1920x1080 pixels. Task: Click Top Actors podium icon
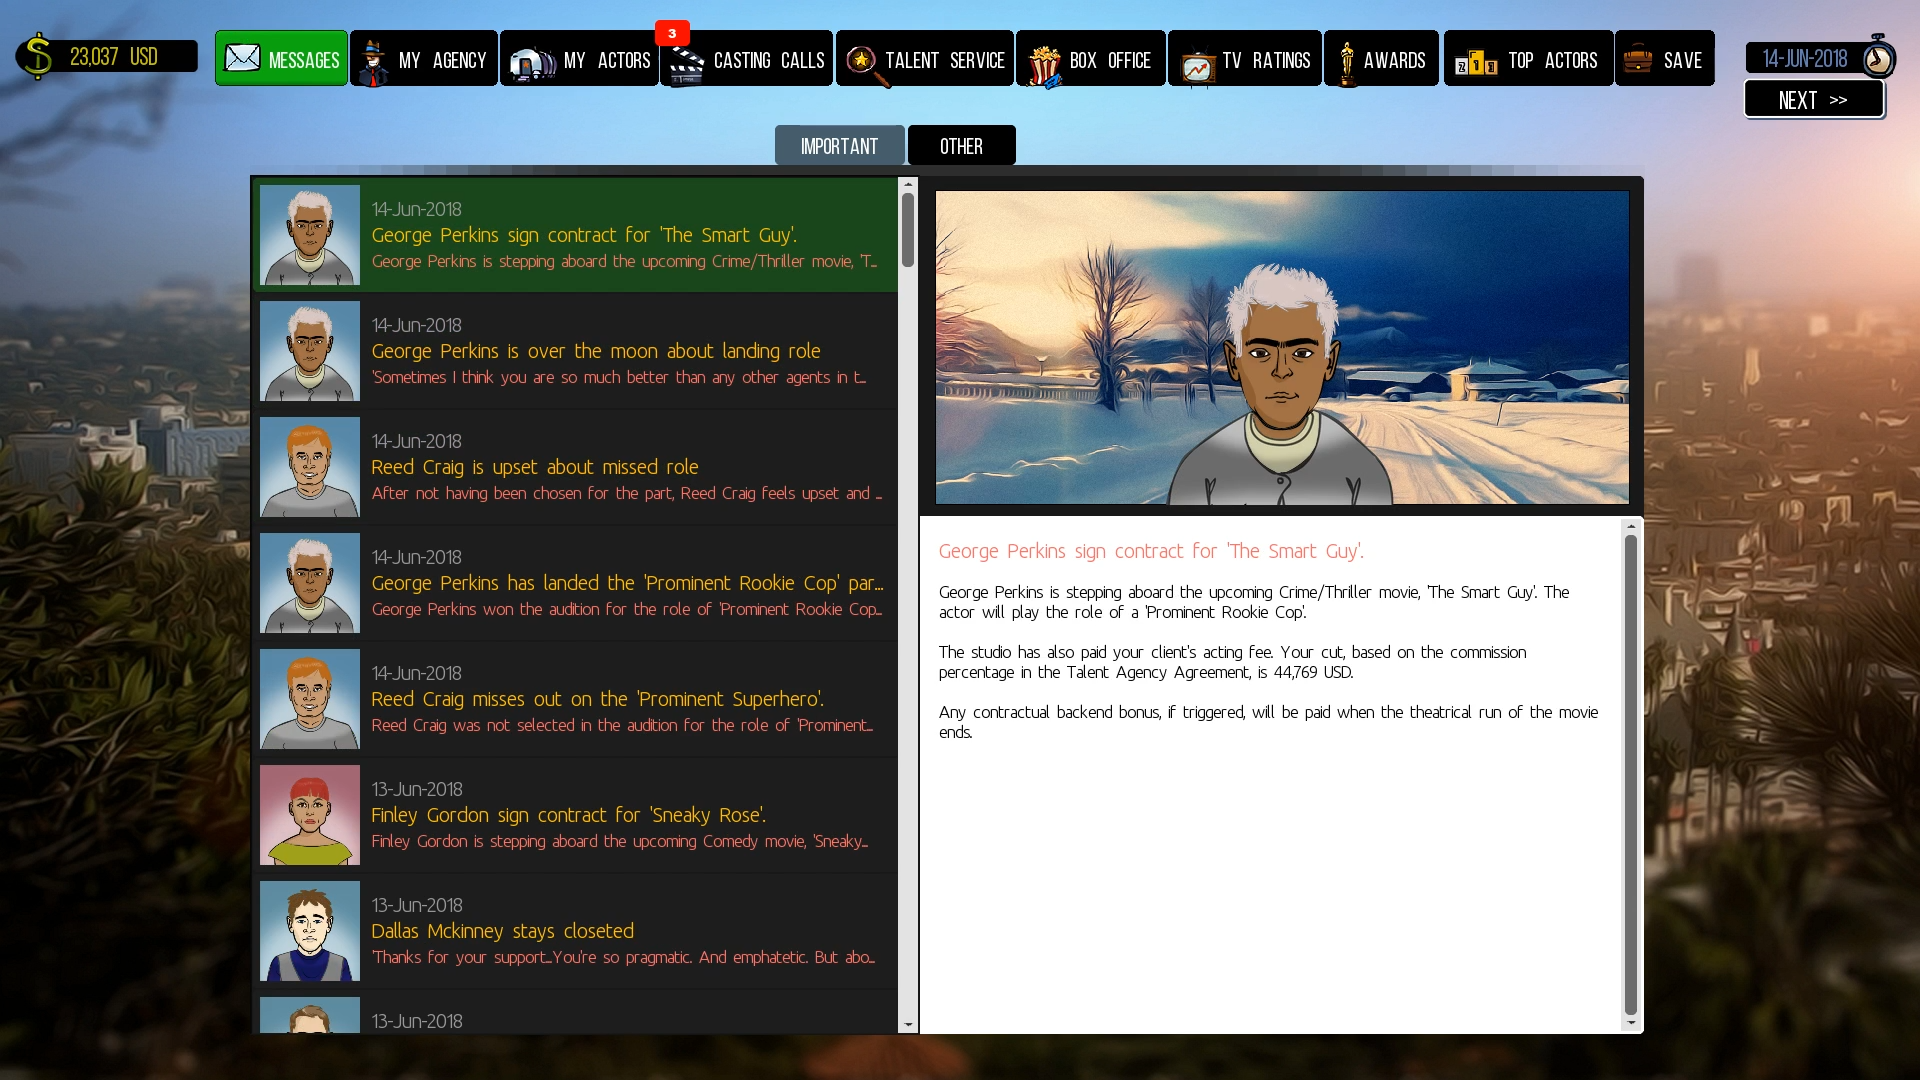click(1476, 64)
